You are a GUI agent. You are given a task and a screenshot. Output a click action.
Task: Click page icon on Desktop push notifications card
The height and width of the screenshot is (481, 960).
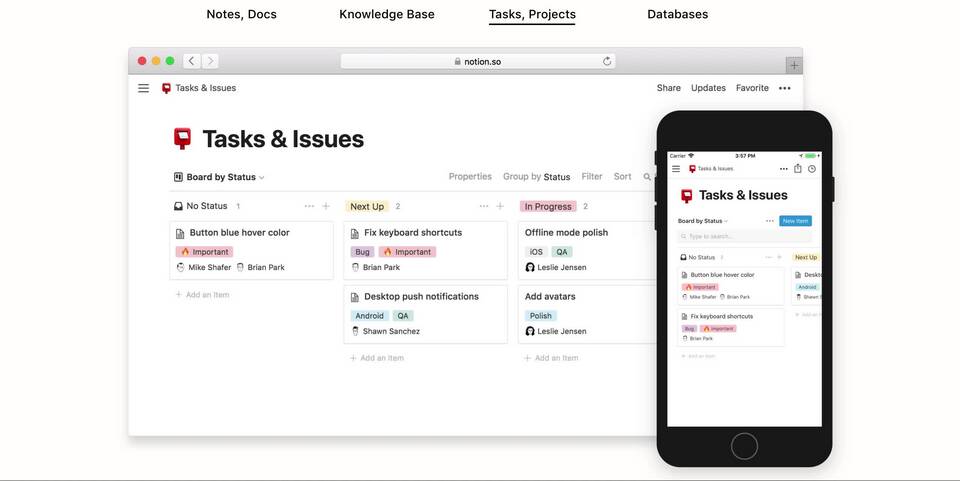click(354, 297)
